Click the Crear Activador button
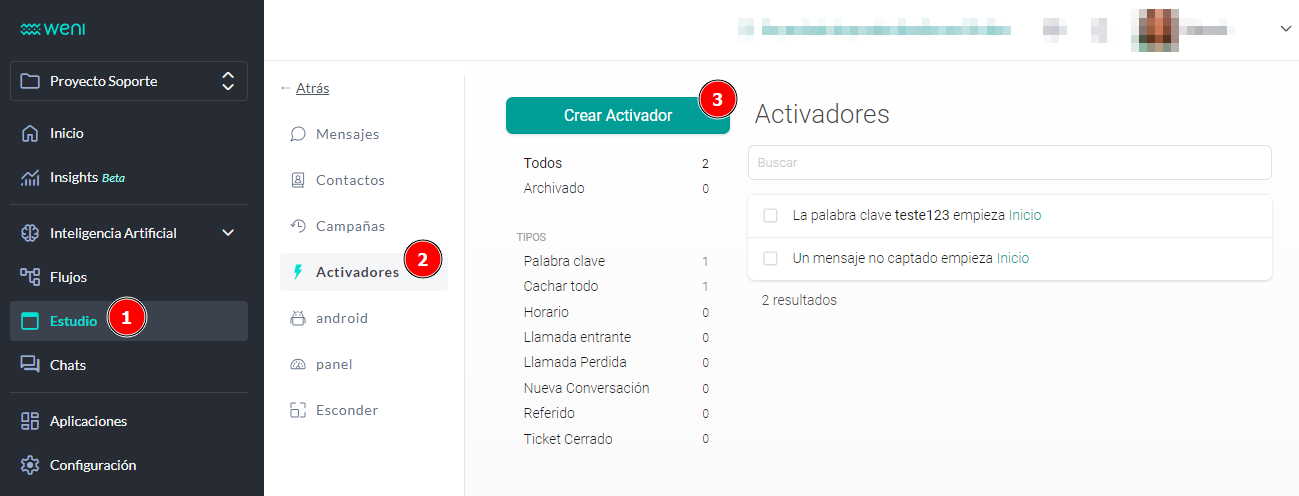 click(617, 115)
